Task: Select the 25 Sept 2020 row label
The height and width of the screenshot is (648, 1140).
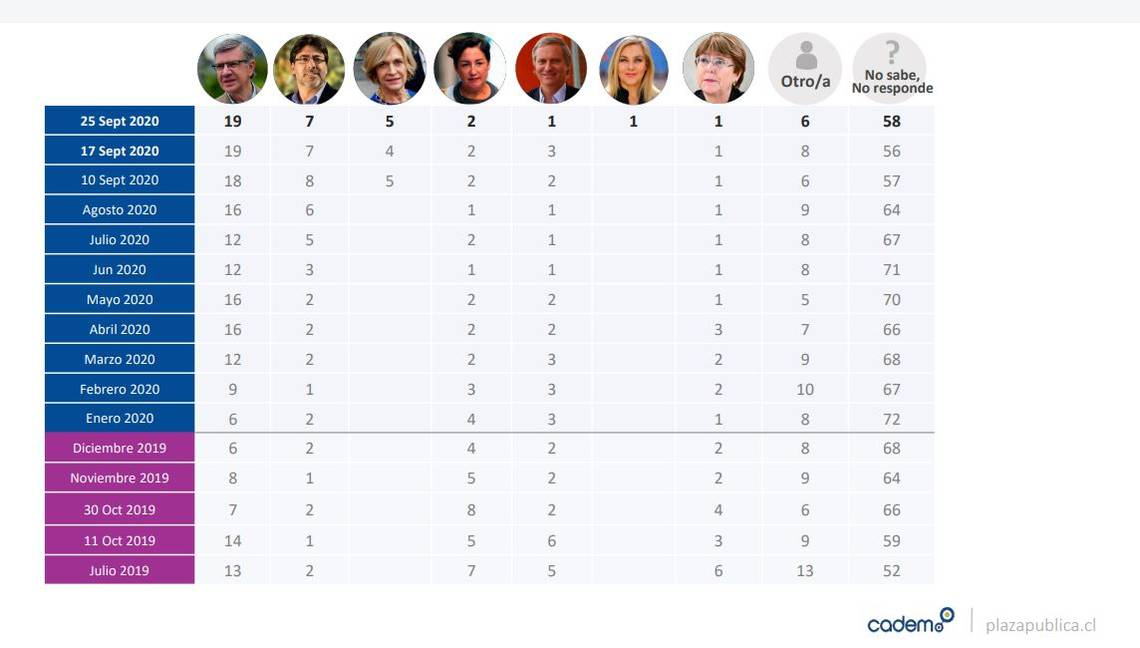Action: [119, 121]
